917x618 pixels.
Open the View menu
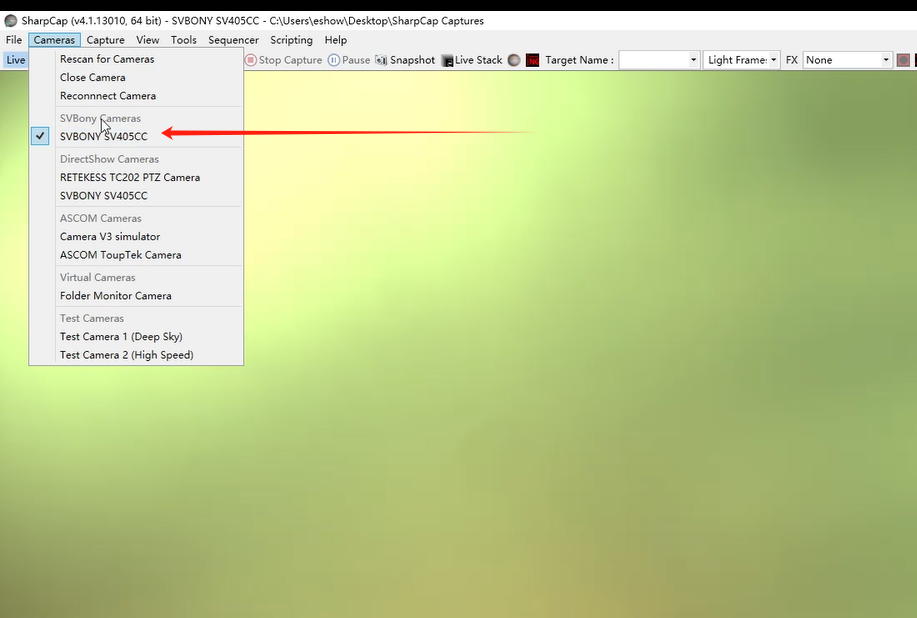tap(147, 40)
